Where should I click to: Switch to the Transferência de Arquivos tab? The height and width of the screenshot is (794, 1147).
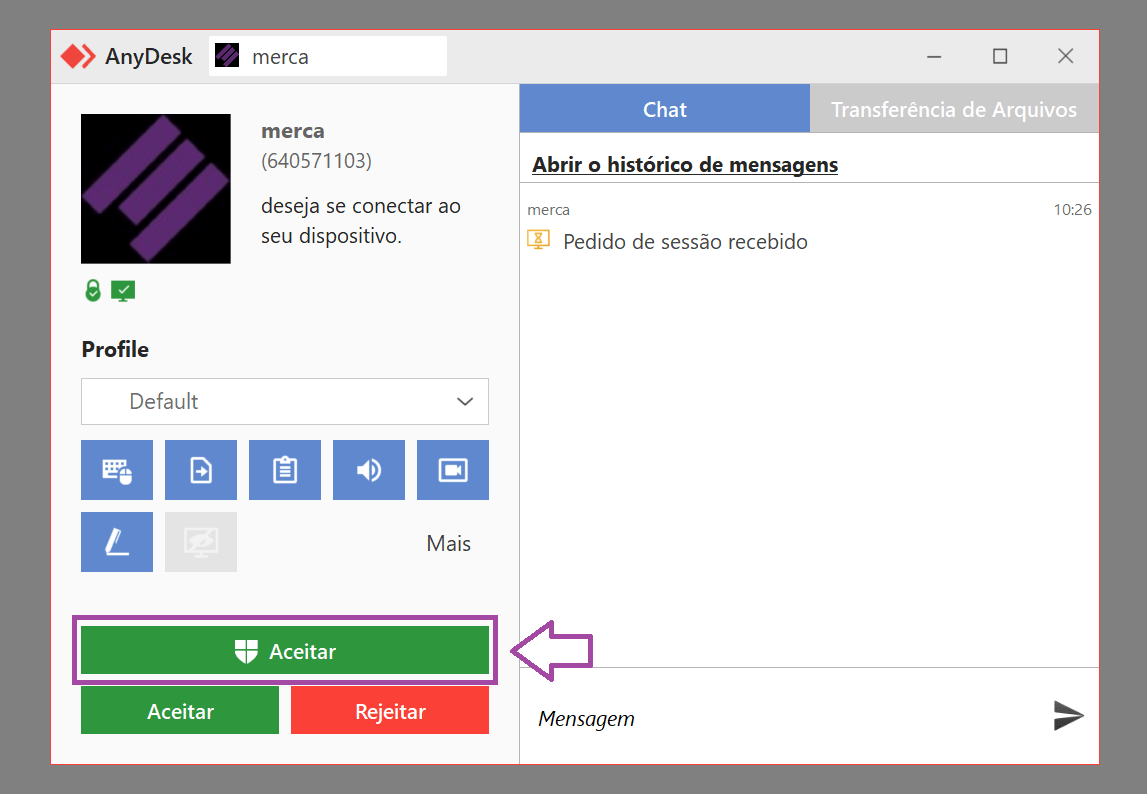[954, 108]
